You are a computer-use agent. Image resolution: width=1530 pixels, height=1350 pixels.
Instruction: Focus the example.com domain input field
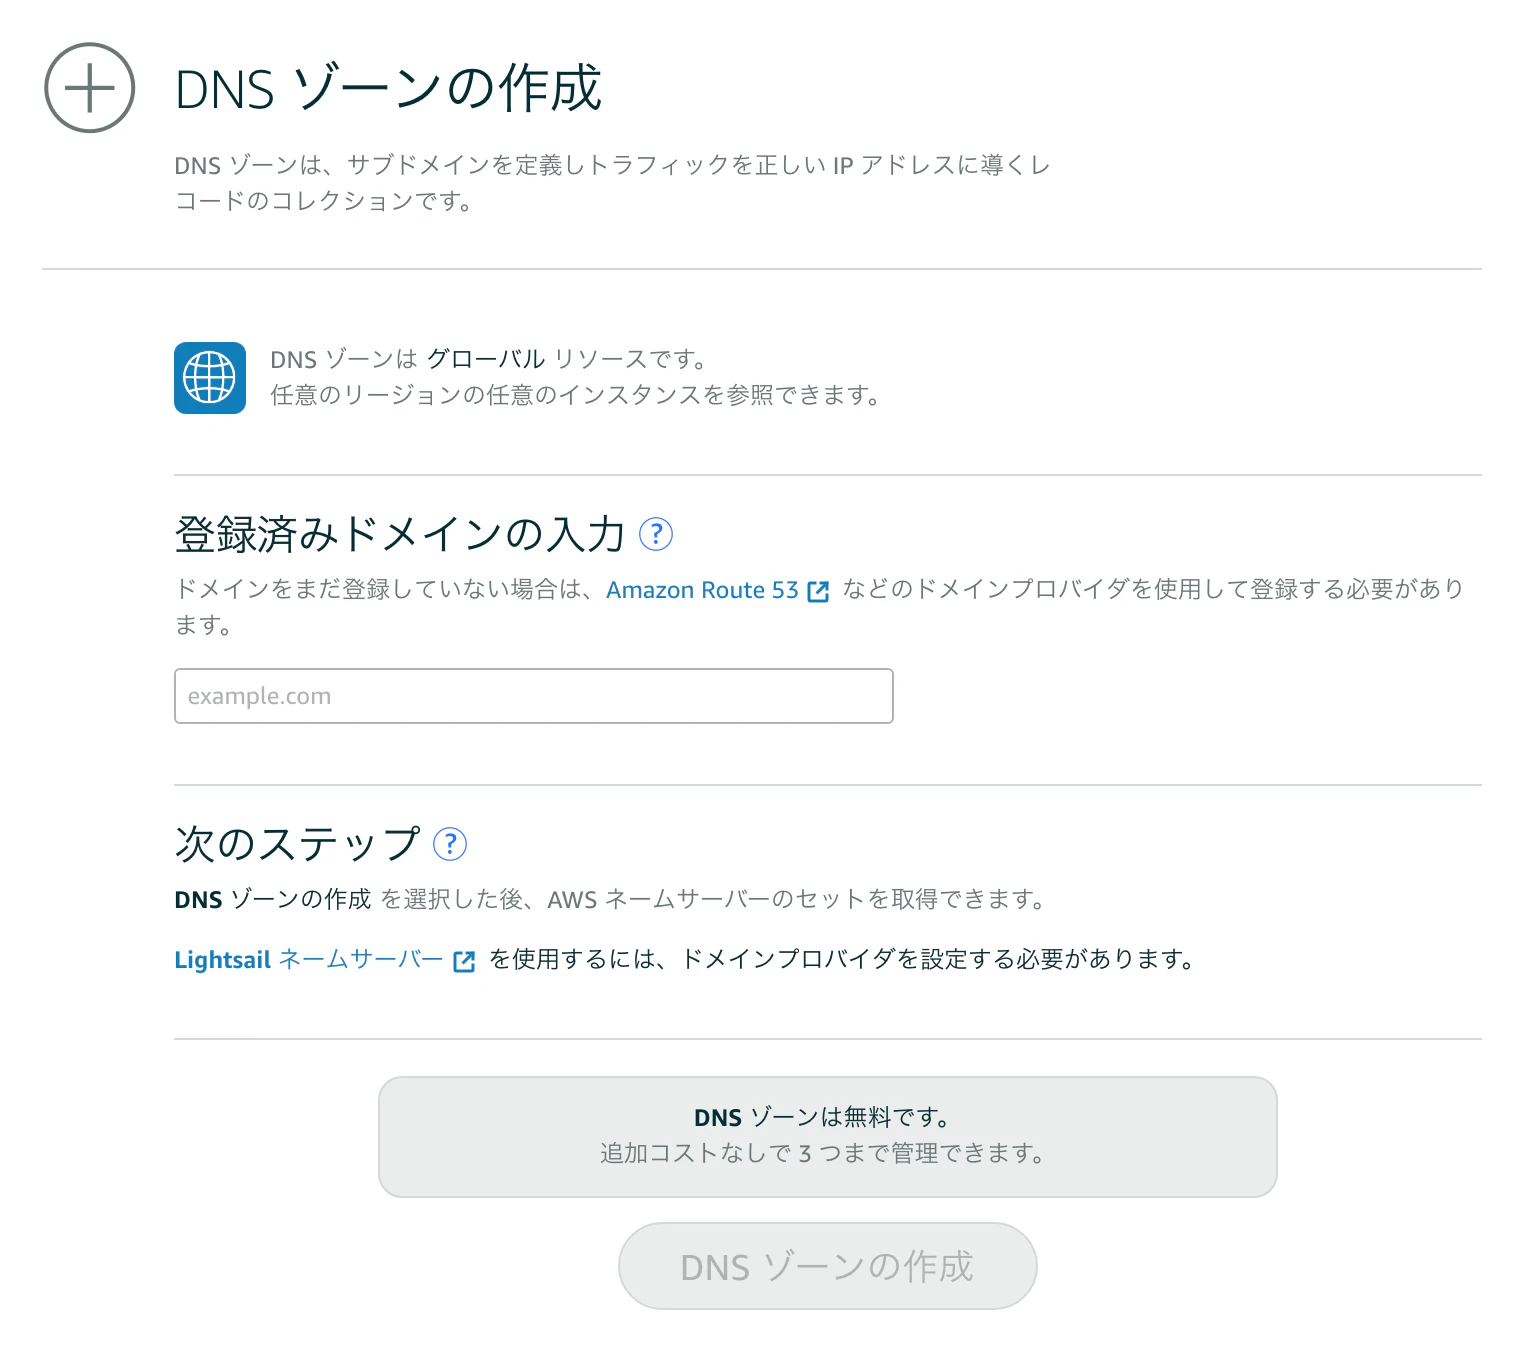[534, 696]
